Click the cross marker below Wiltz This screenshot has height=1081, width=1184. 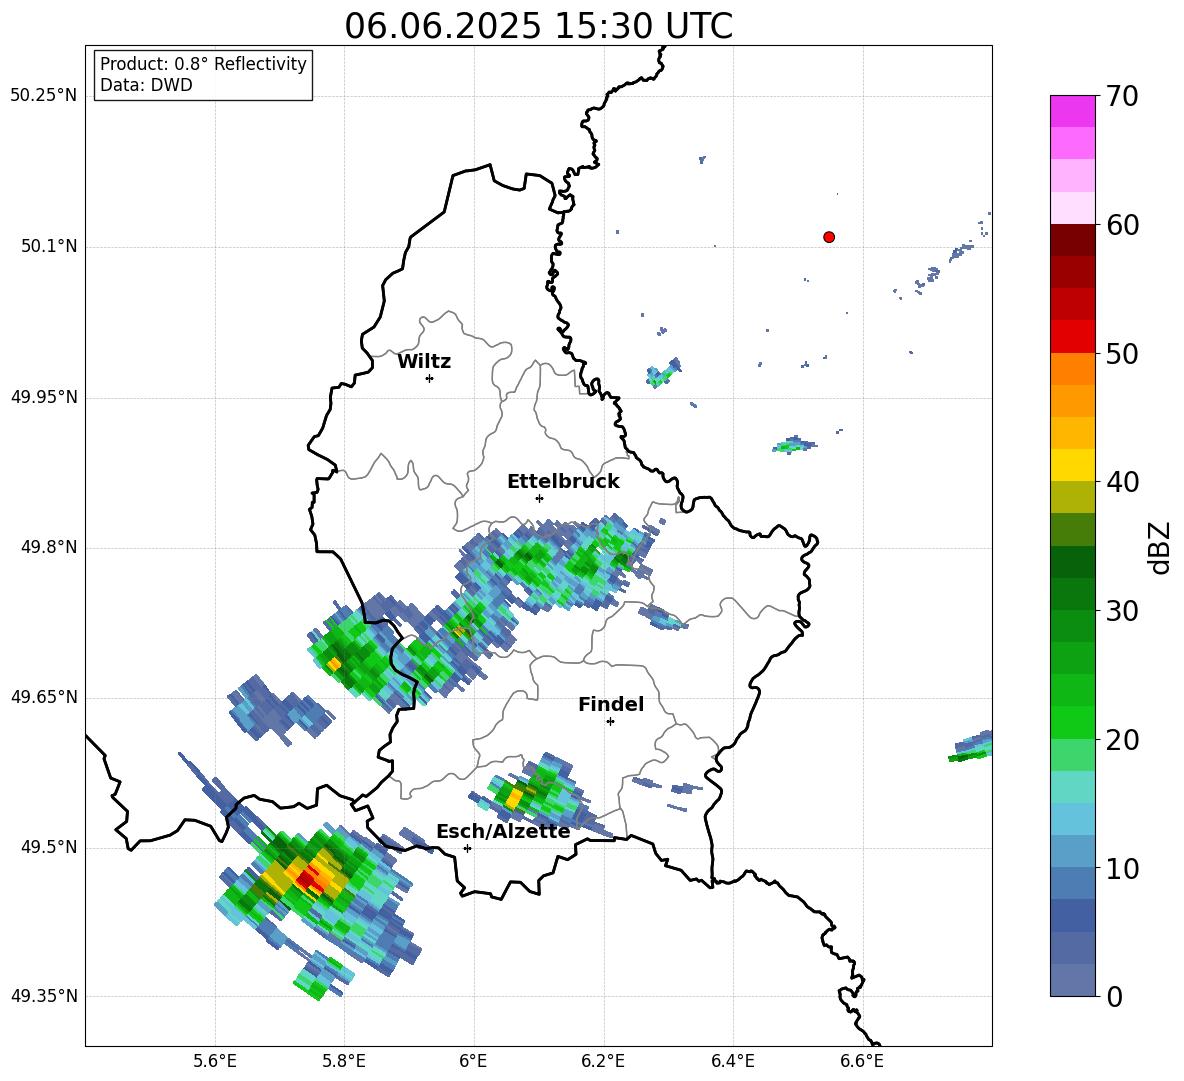click(x=429, y=378)
